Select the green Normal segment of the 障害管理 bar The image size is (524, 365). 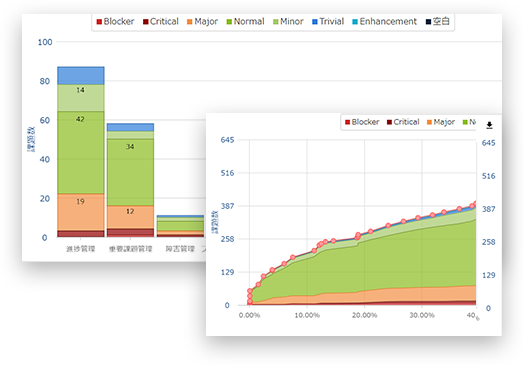coord(180,226)
